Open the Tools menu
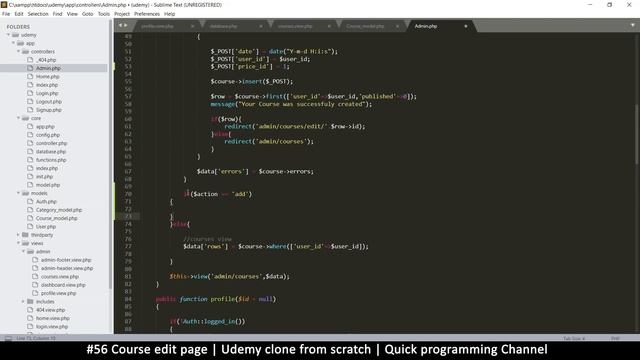Screen dimensions: 640x360 104,14
